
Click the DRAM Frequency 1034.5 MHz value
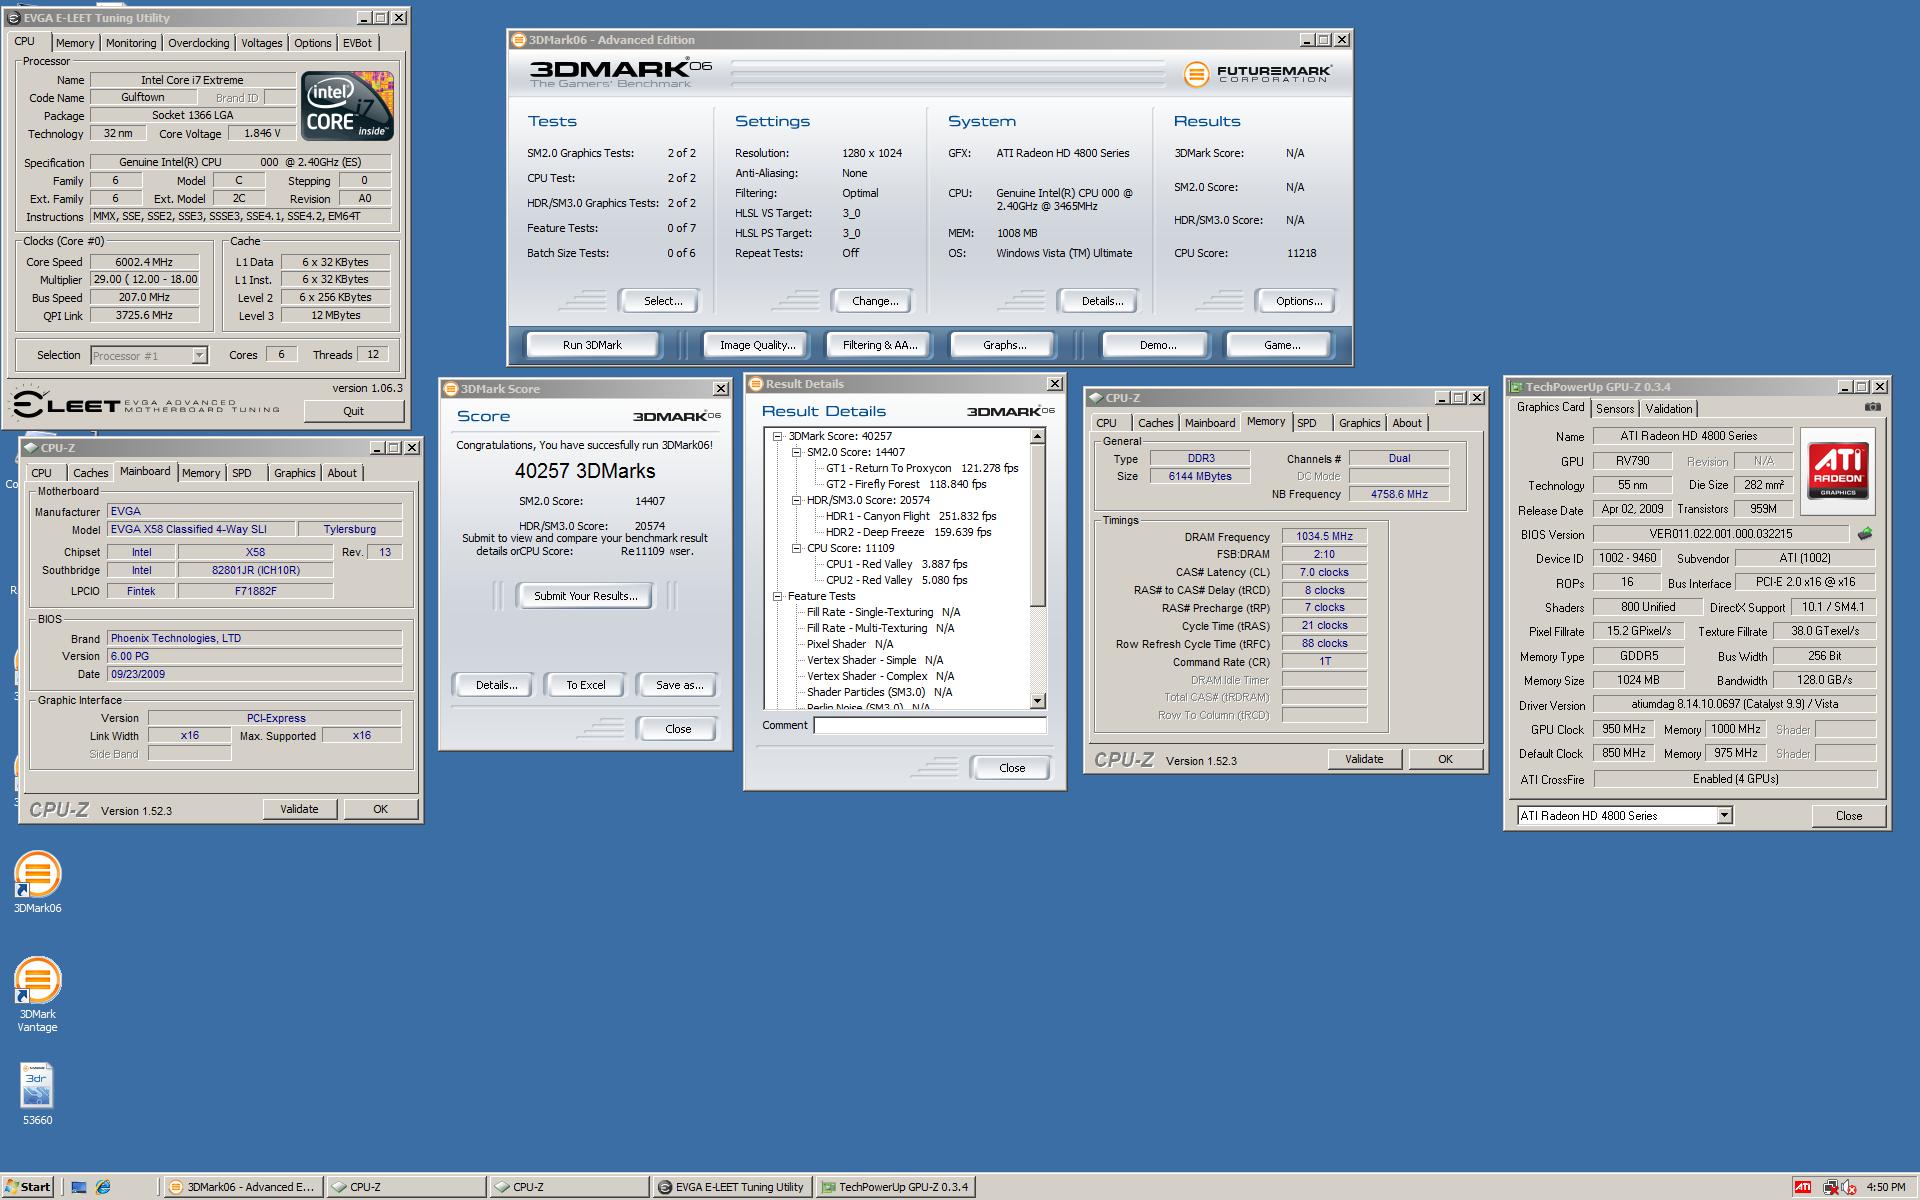click(1324, 536)
